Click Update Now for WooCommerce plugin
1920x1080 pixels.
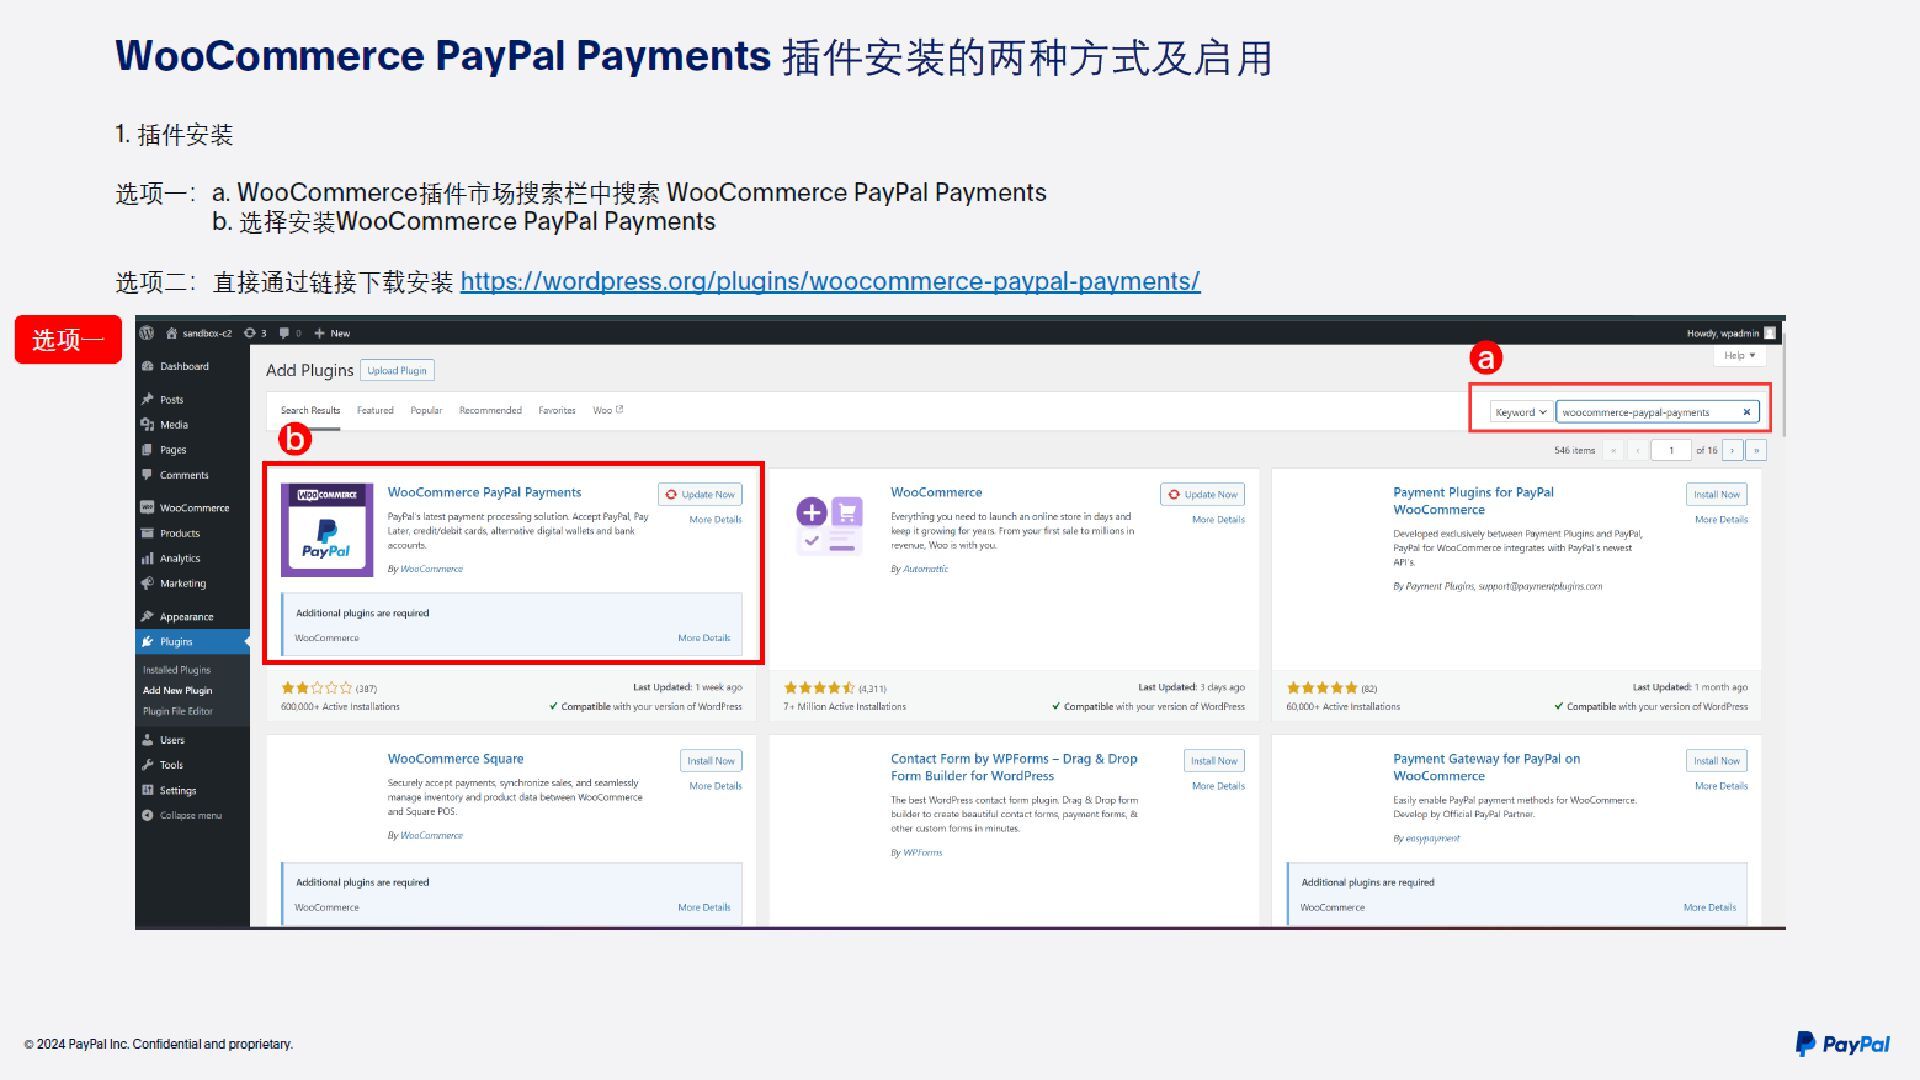point(1203,494)
